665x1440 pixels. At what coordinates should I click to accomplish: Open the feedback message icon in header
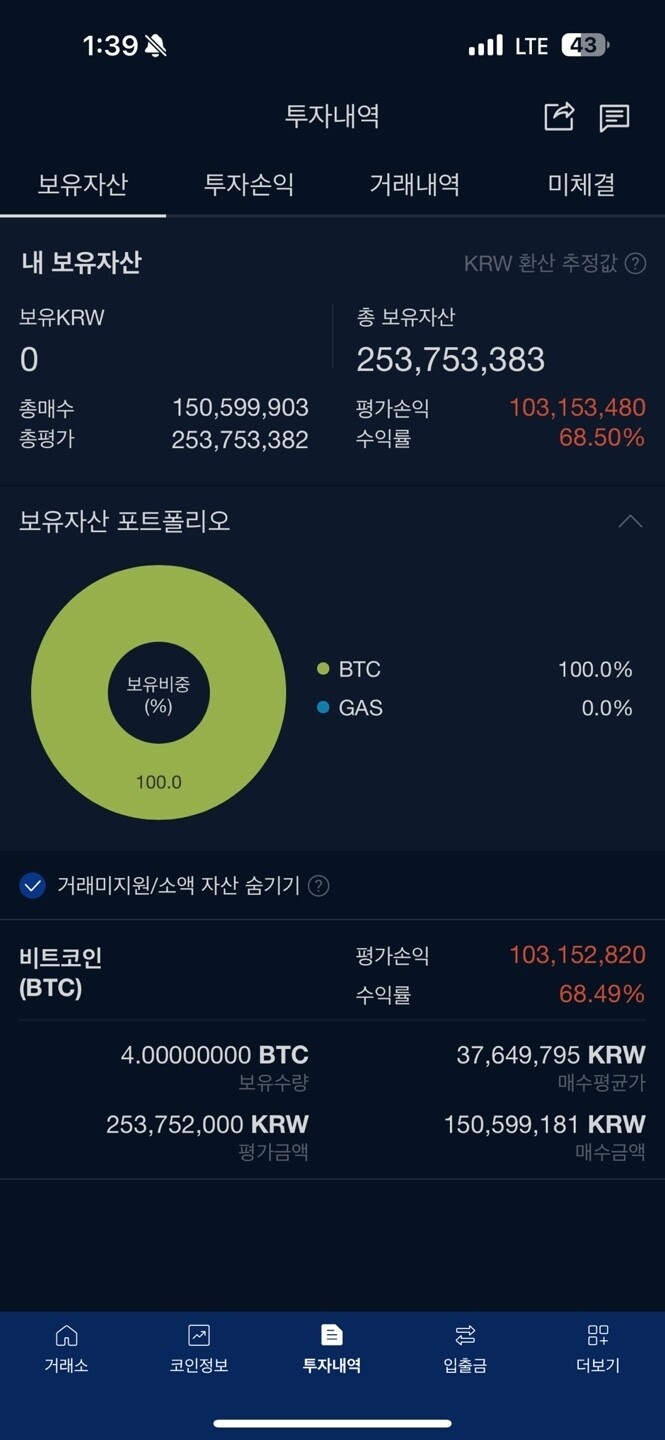(614, 117)
